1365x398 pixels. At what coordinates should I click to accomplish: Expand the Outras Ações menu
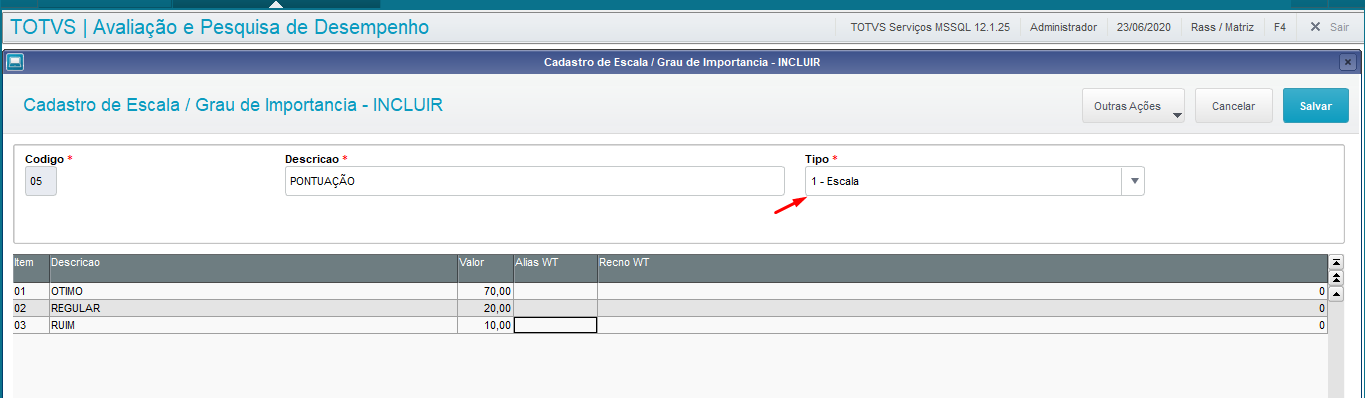tap(1133, 106)
